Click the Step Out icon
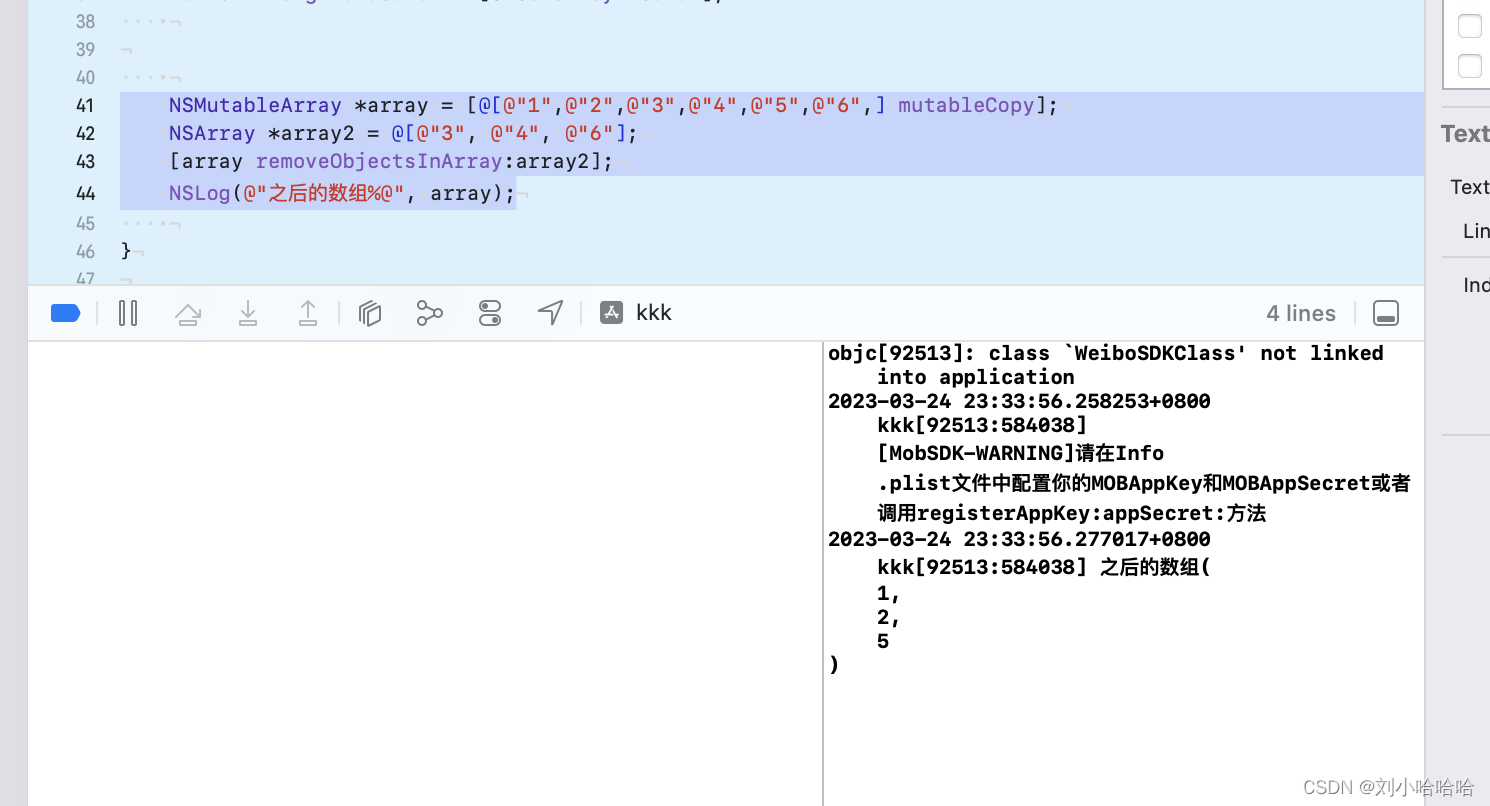Screen dimensions: 1490x806 point(308,313)
